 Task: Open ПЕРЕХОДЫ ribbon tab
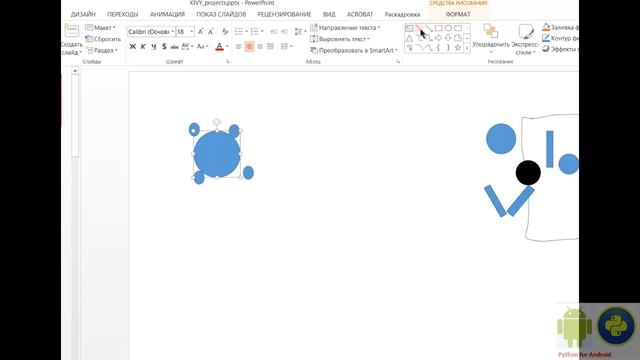(123, 14)
